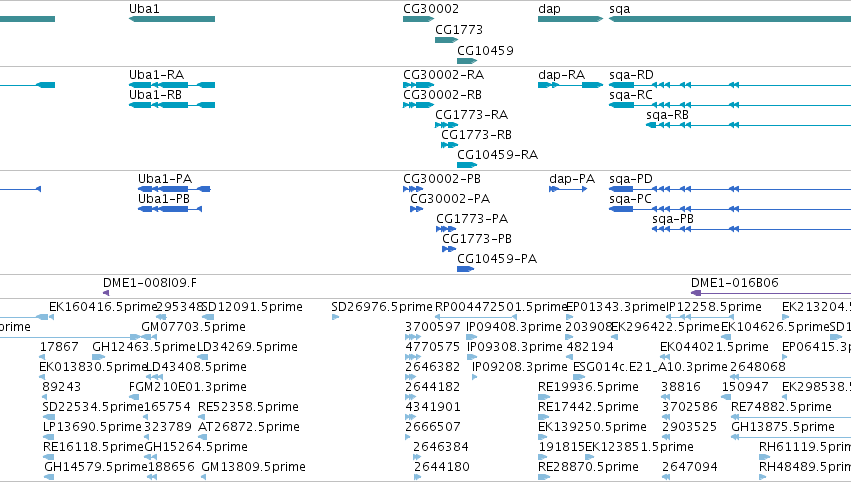Select the sqa-RD transcript
This screenshot has height=482, width=851.
tap(730, 85)
